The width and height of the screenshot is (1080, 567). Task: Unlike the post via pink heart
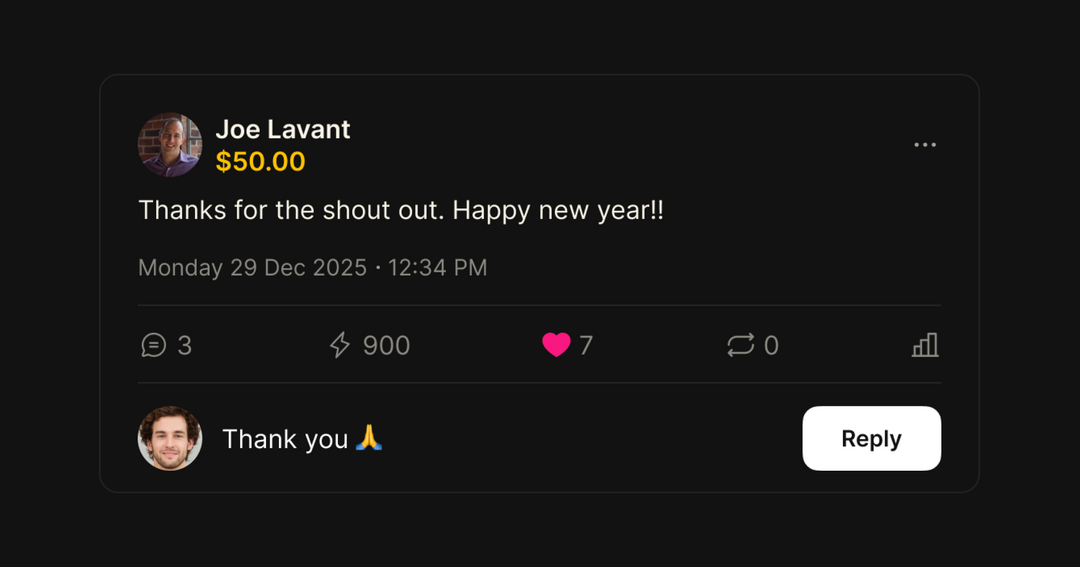point(556,345)
